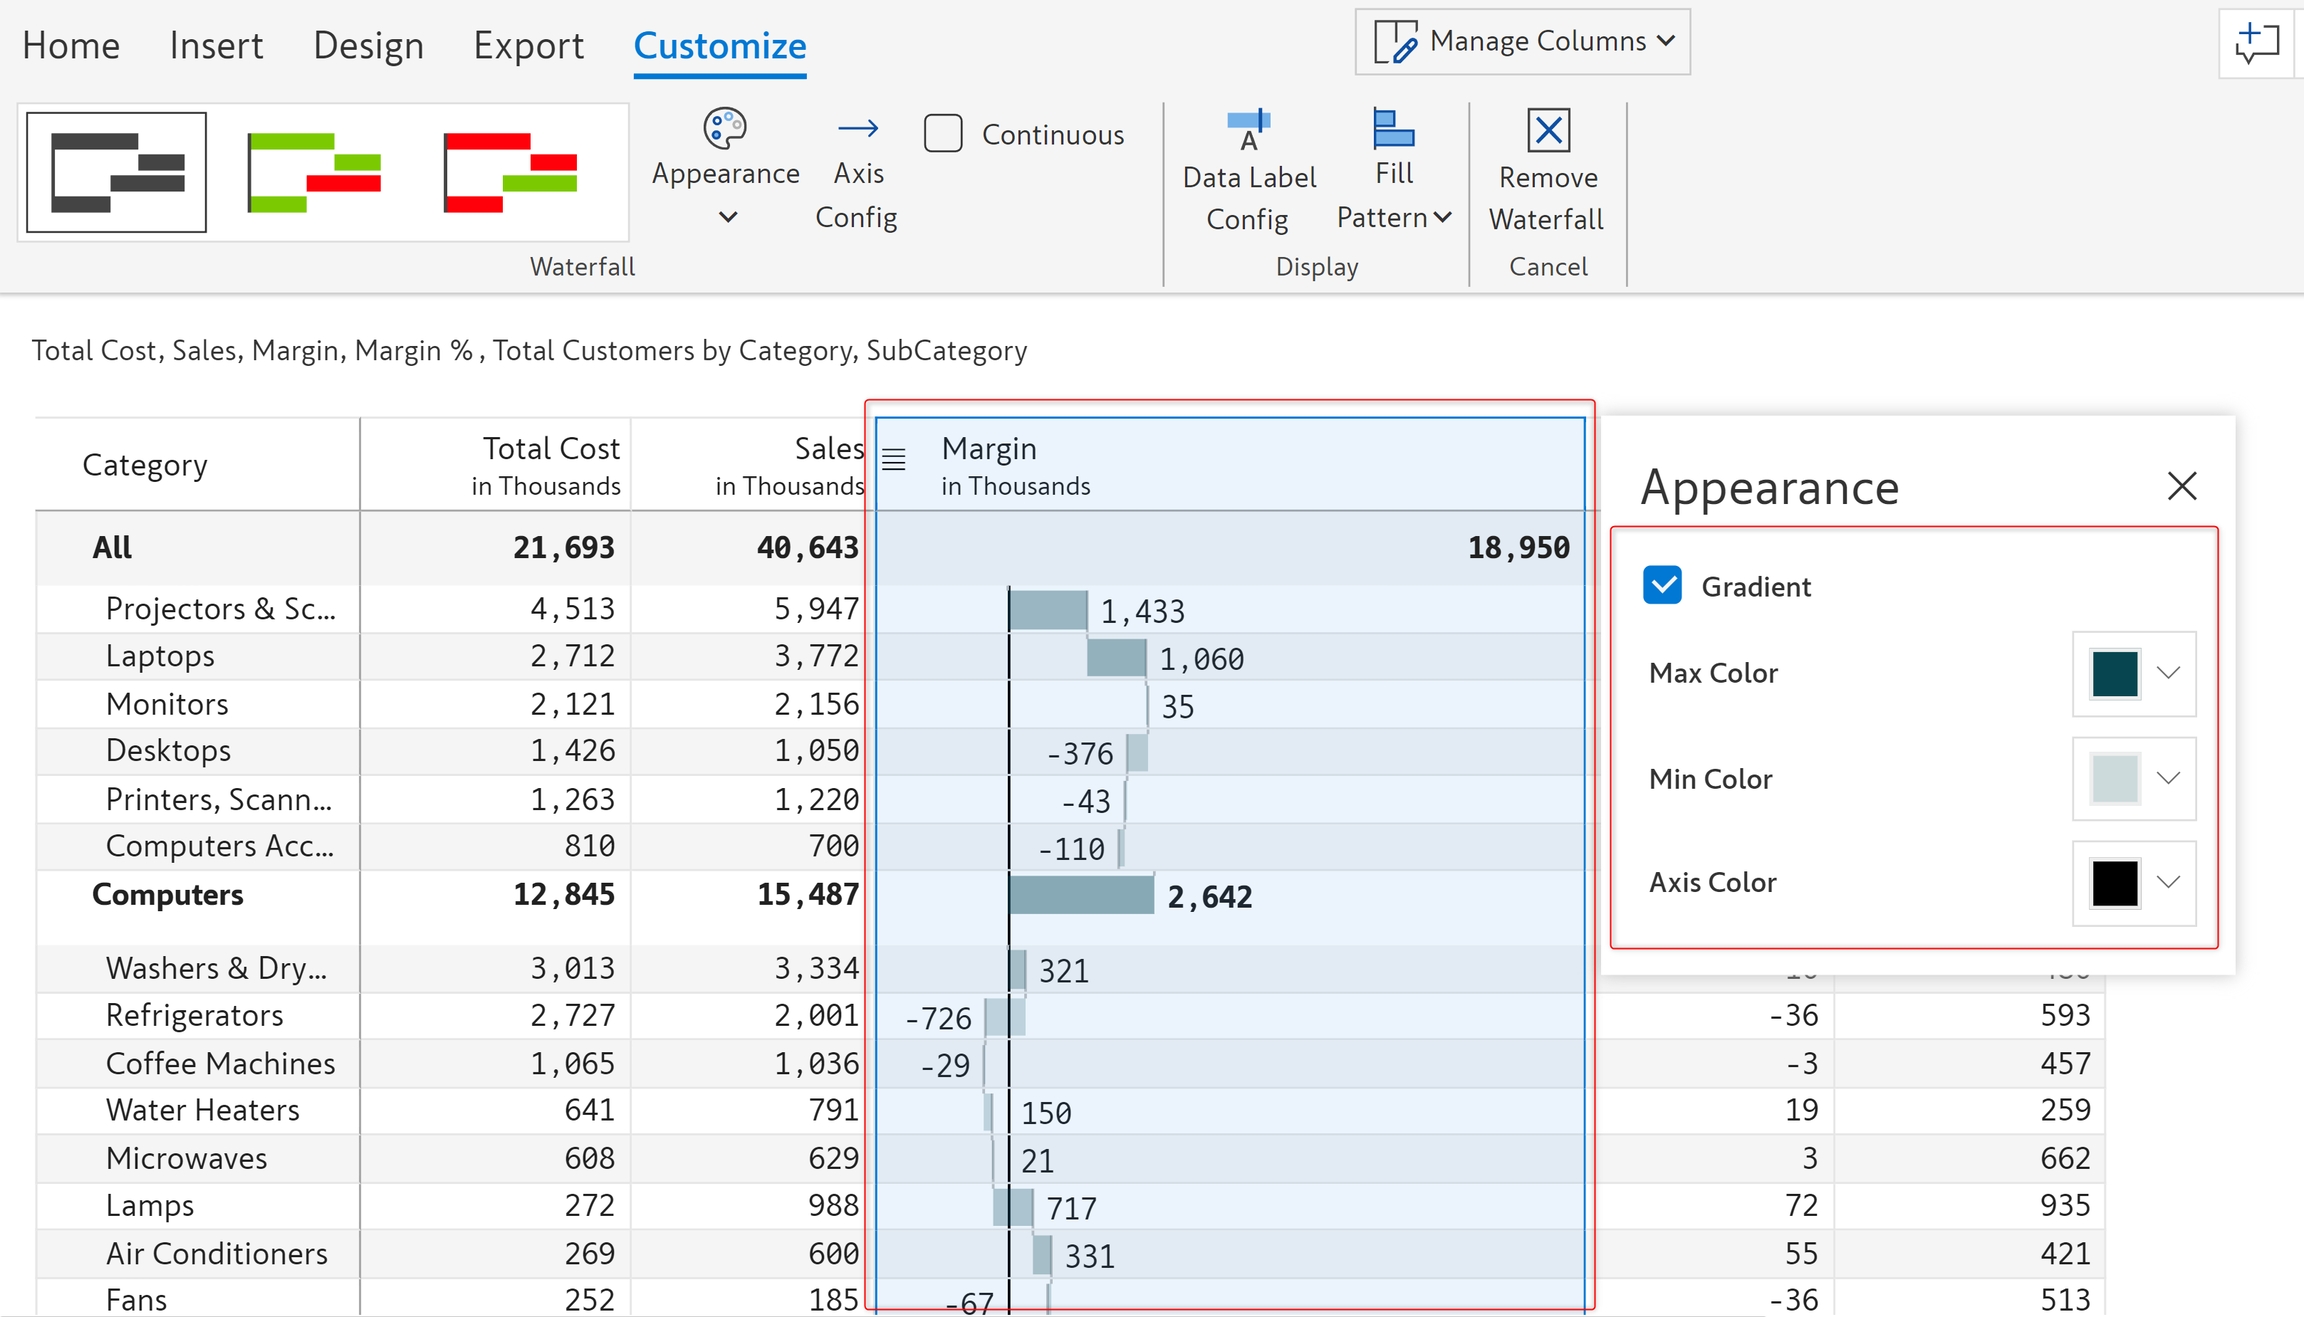Click the Fill Pattern icon

point(1393,129)
